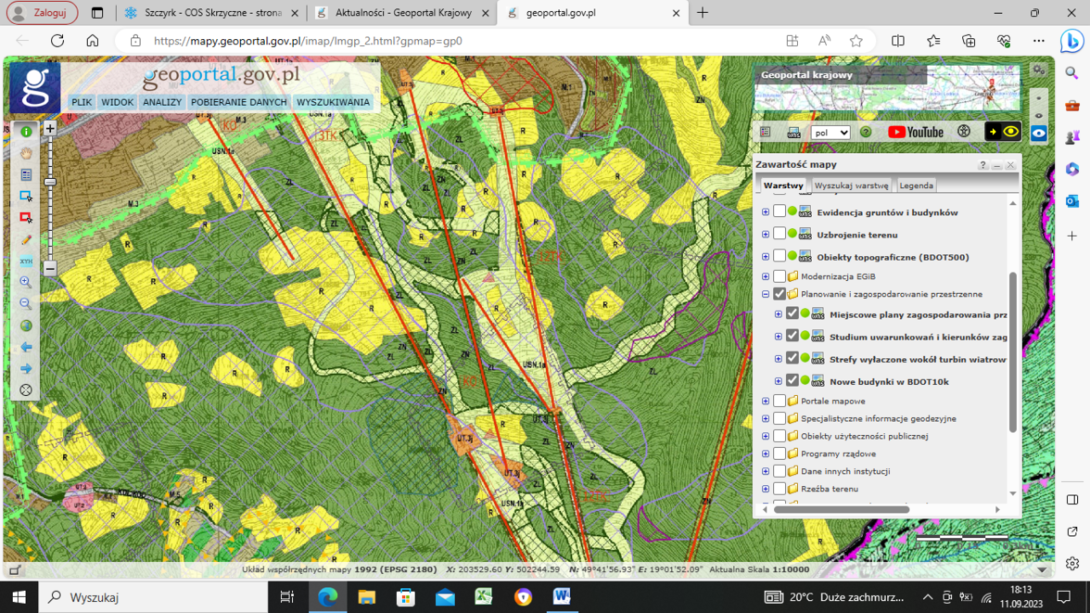1090x613 pixels.
Task: Switch to Wyszukaj warstwę tab
Action: tap(851, 186)
